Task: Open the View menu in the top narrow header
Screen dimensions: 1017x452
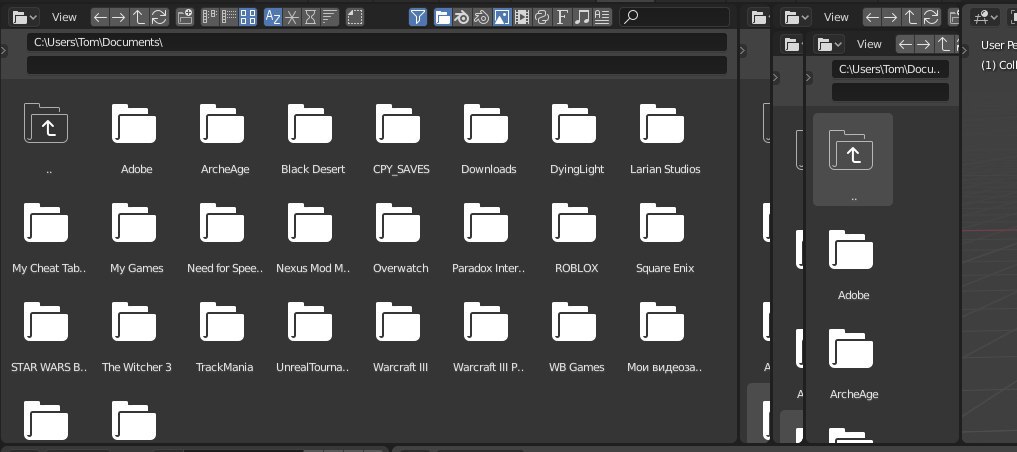Action: click(x=836, y=18)
